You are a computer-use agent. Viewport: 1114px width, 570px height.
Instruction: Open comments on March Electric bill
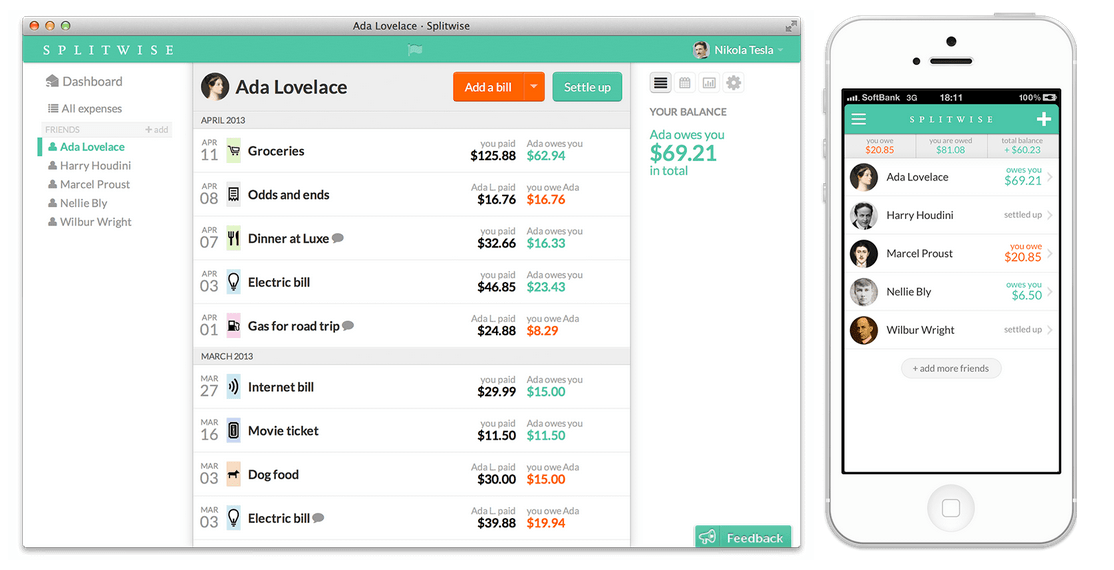318,518
